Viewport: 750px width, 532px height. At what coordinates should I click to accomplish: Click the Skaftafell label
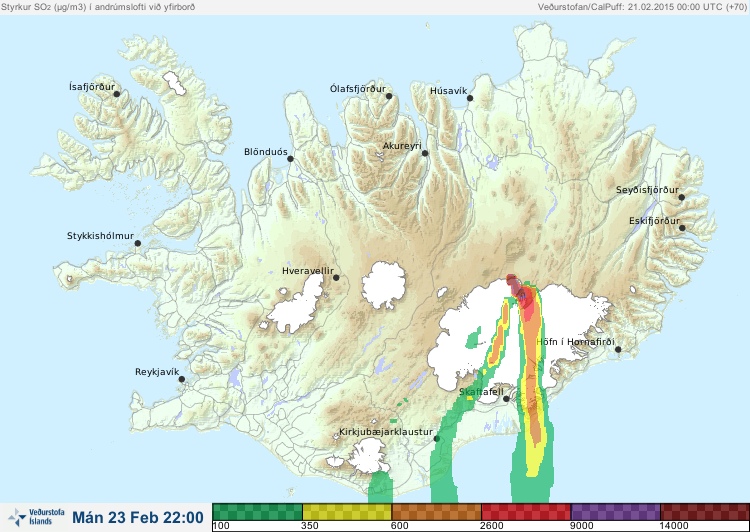point(481,392)
